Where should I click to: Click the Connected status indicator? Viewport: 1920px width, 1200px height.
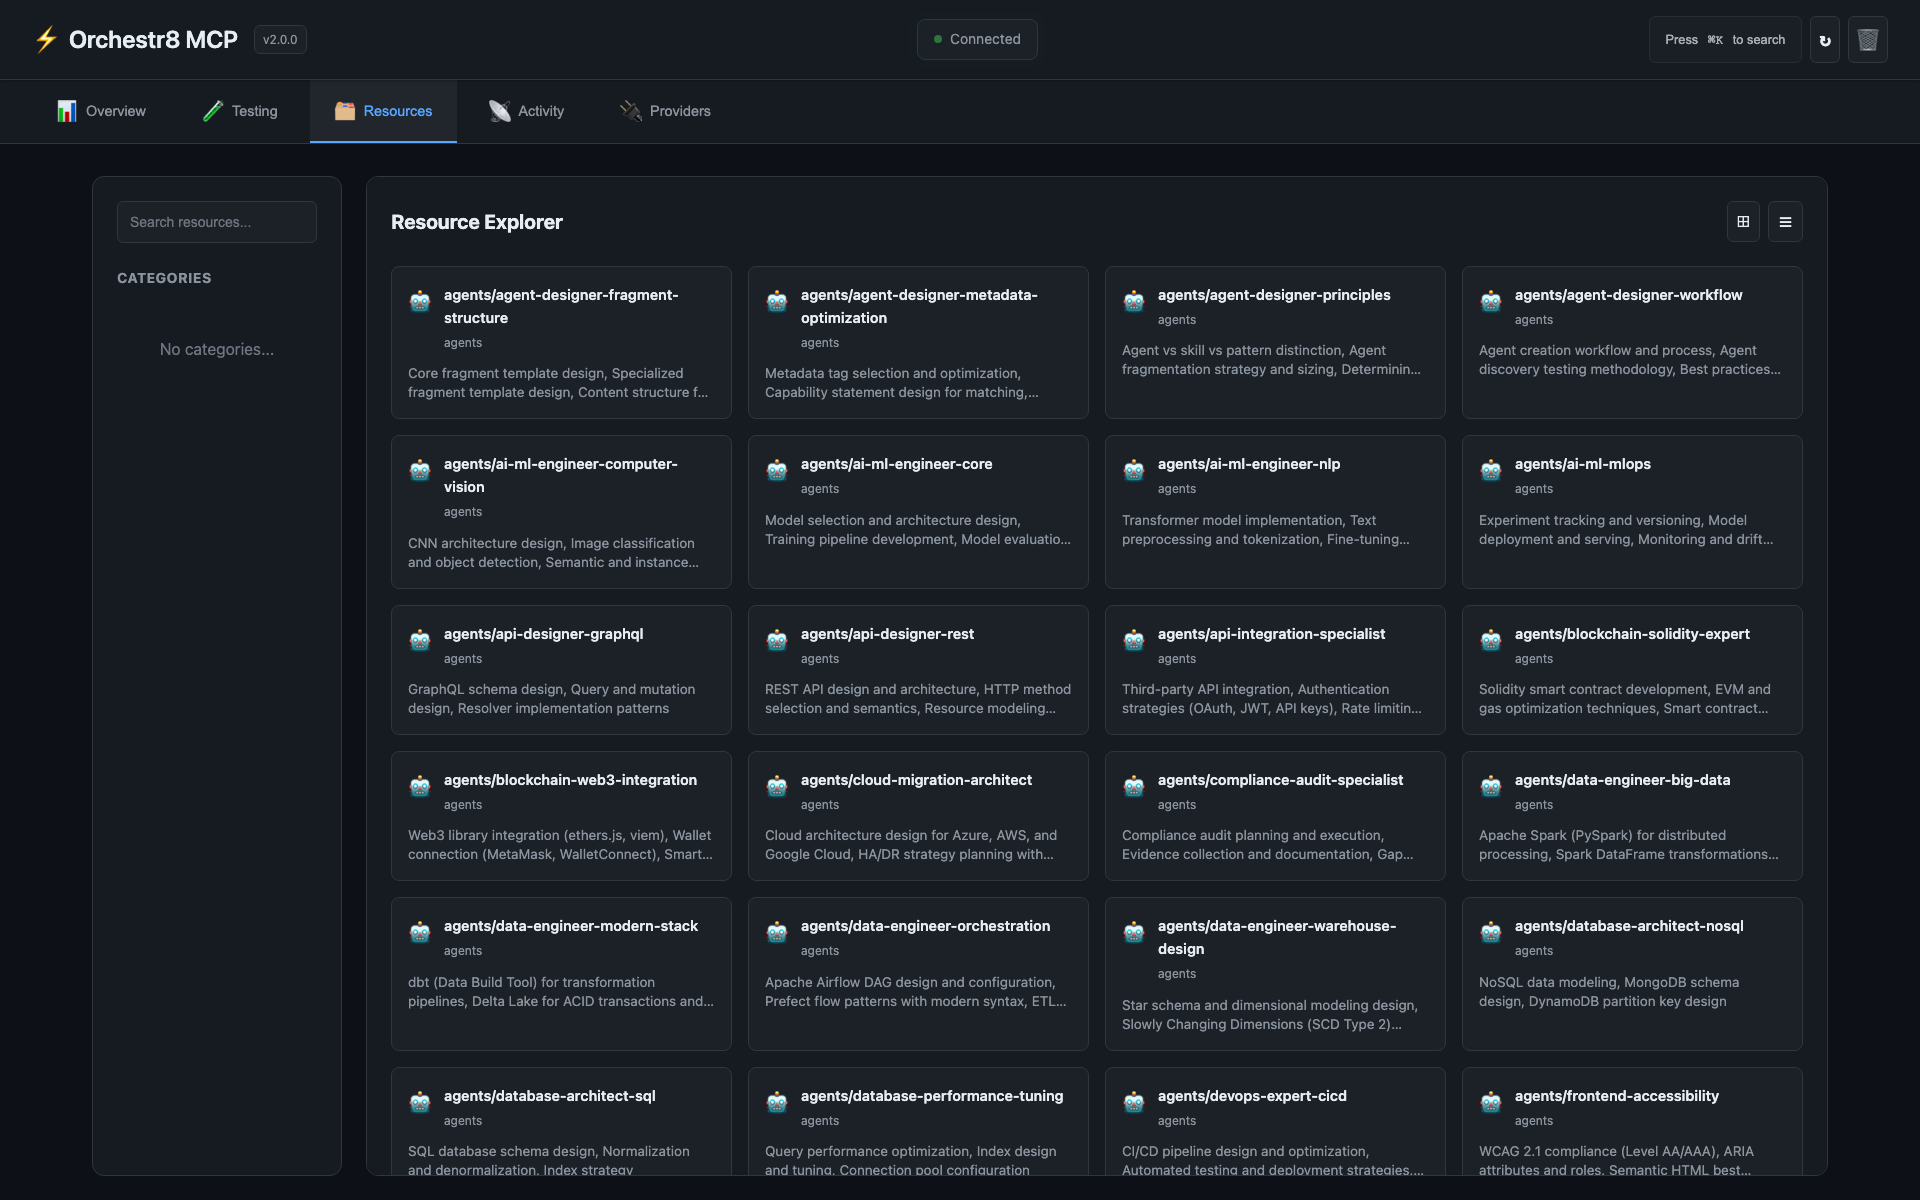pyautogui.click(x=977, y=39)
